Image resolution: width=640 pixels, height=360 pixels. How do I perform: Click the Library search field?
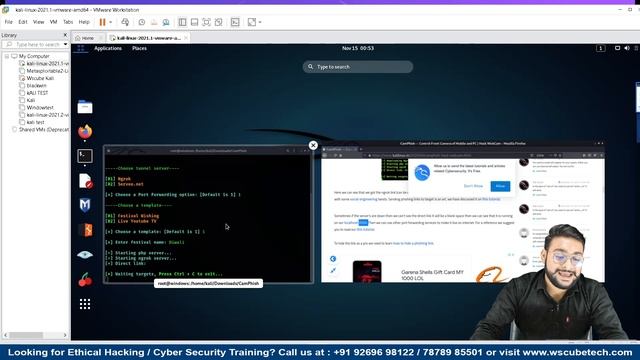34,44
